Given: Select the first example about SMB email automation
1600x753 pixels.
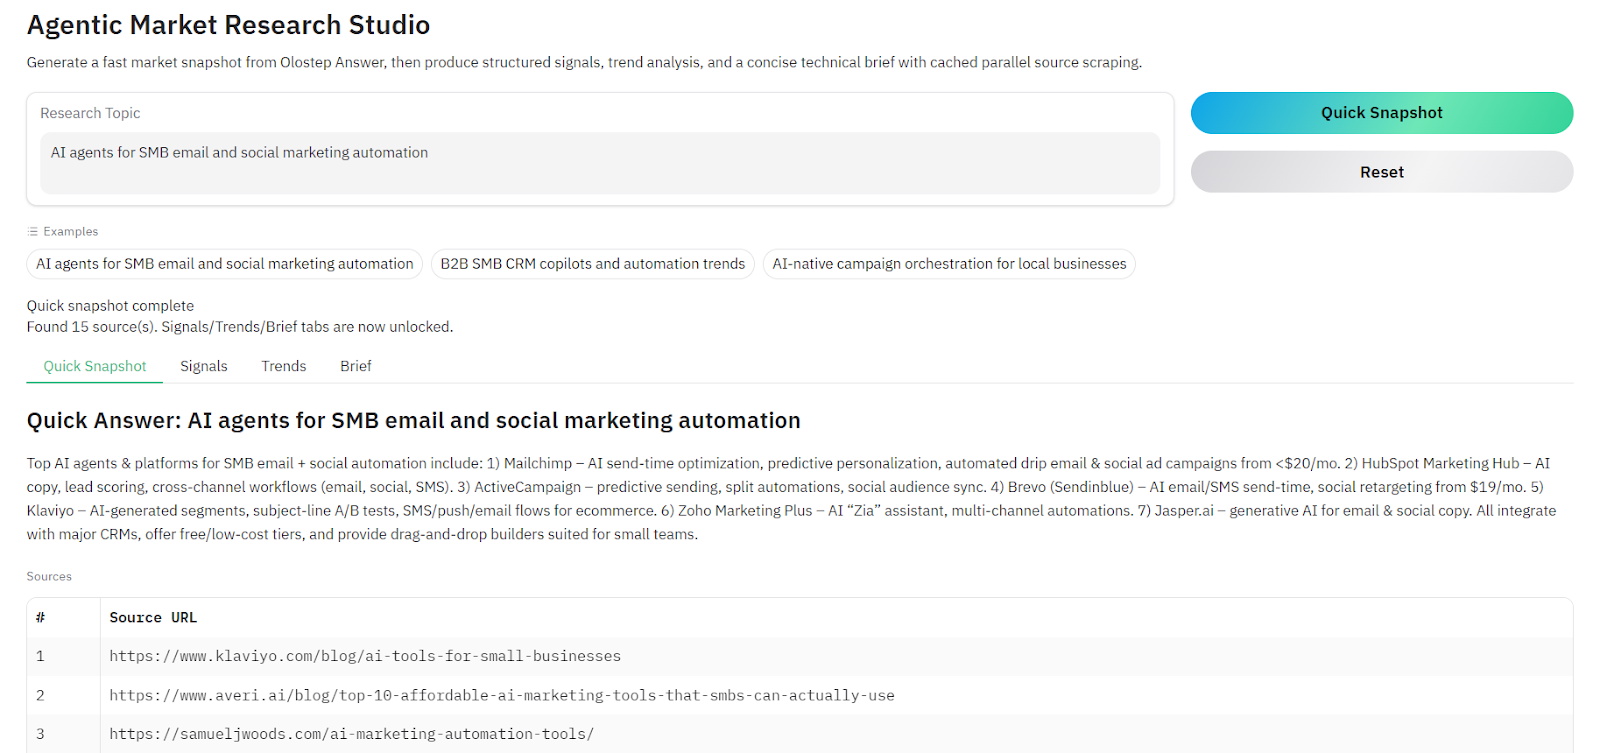Looking at the screenshot, I should [224, 264].
